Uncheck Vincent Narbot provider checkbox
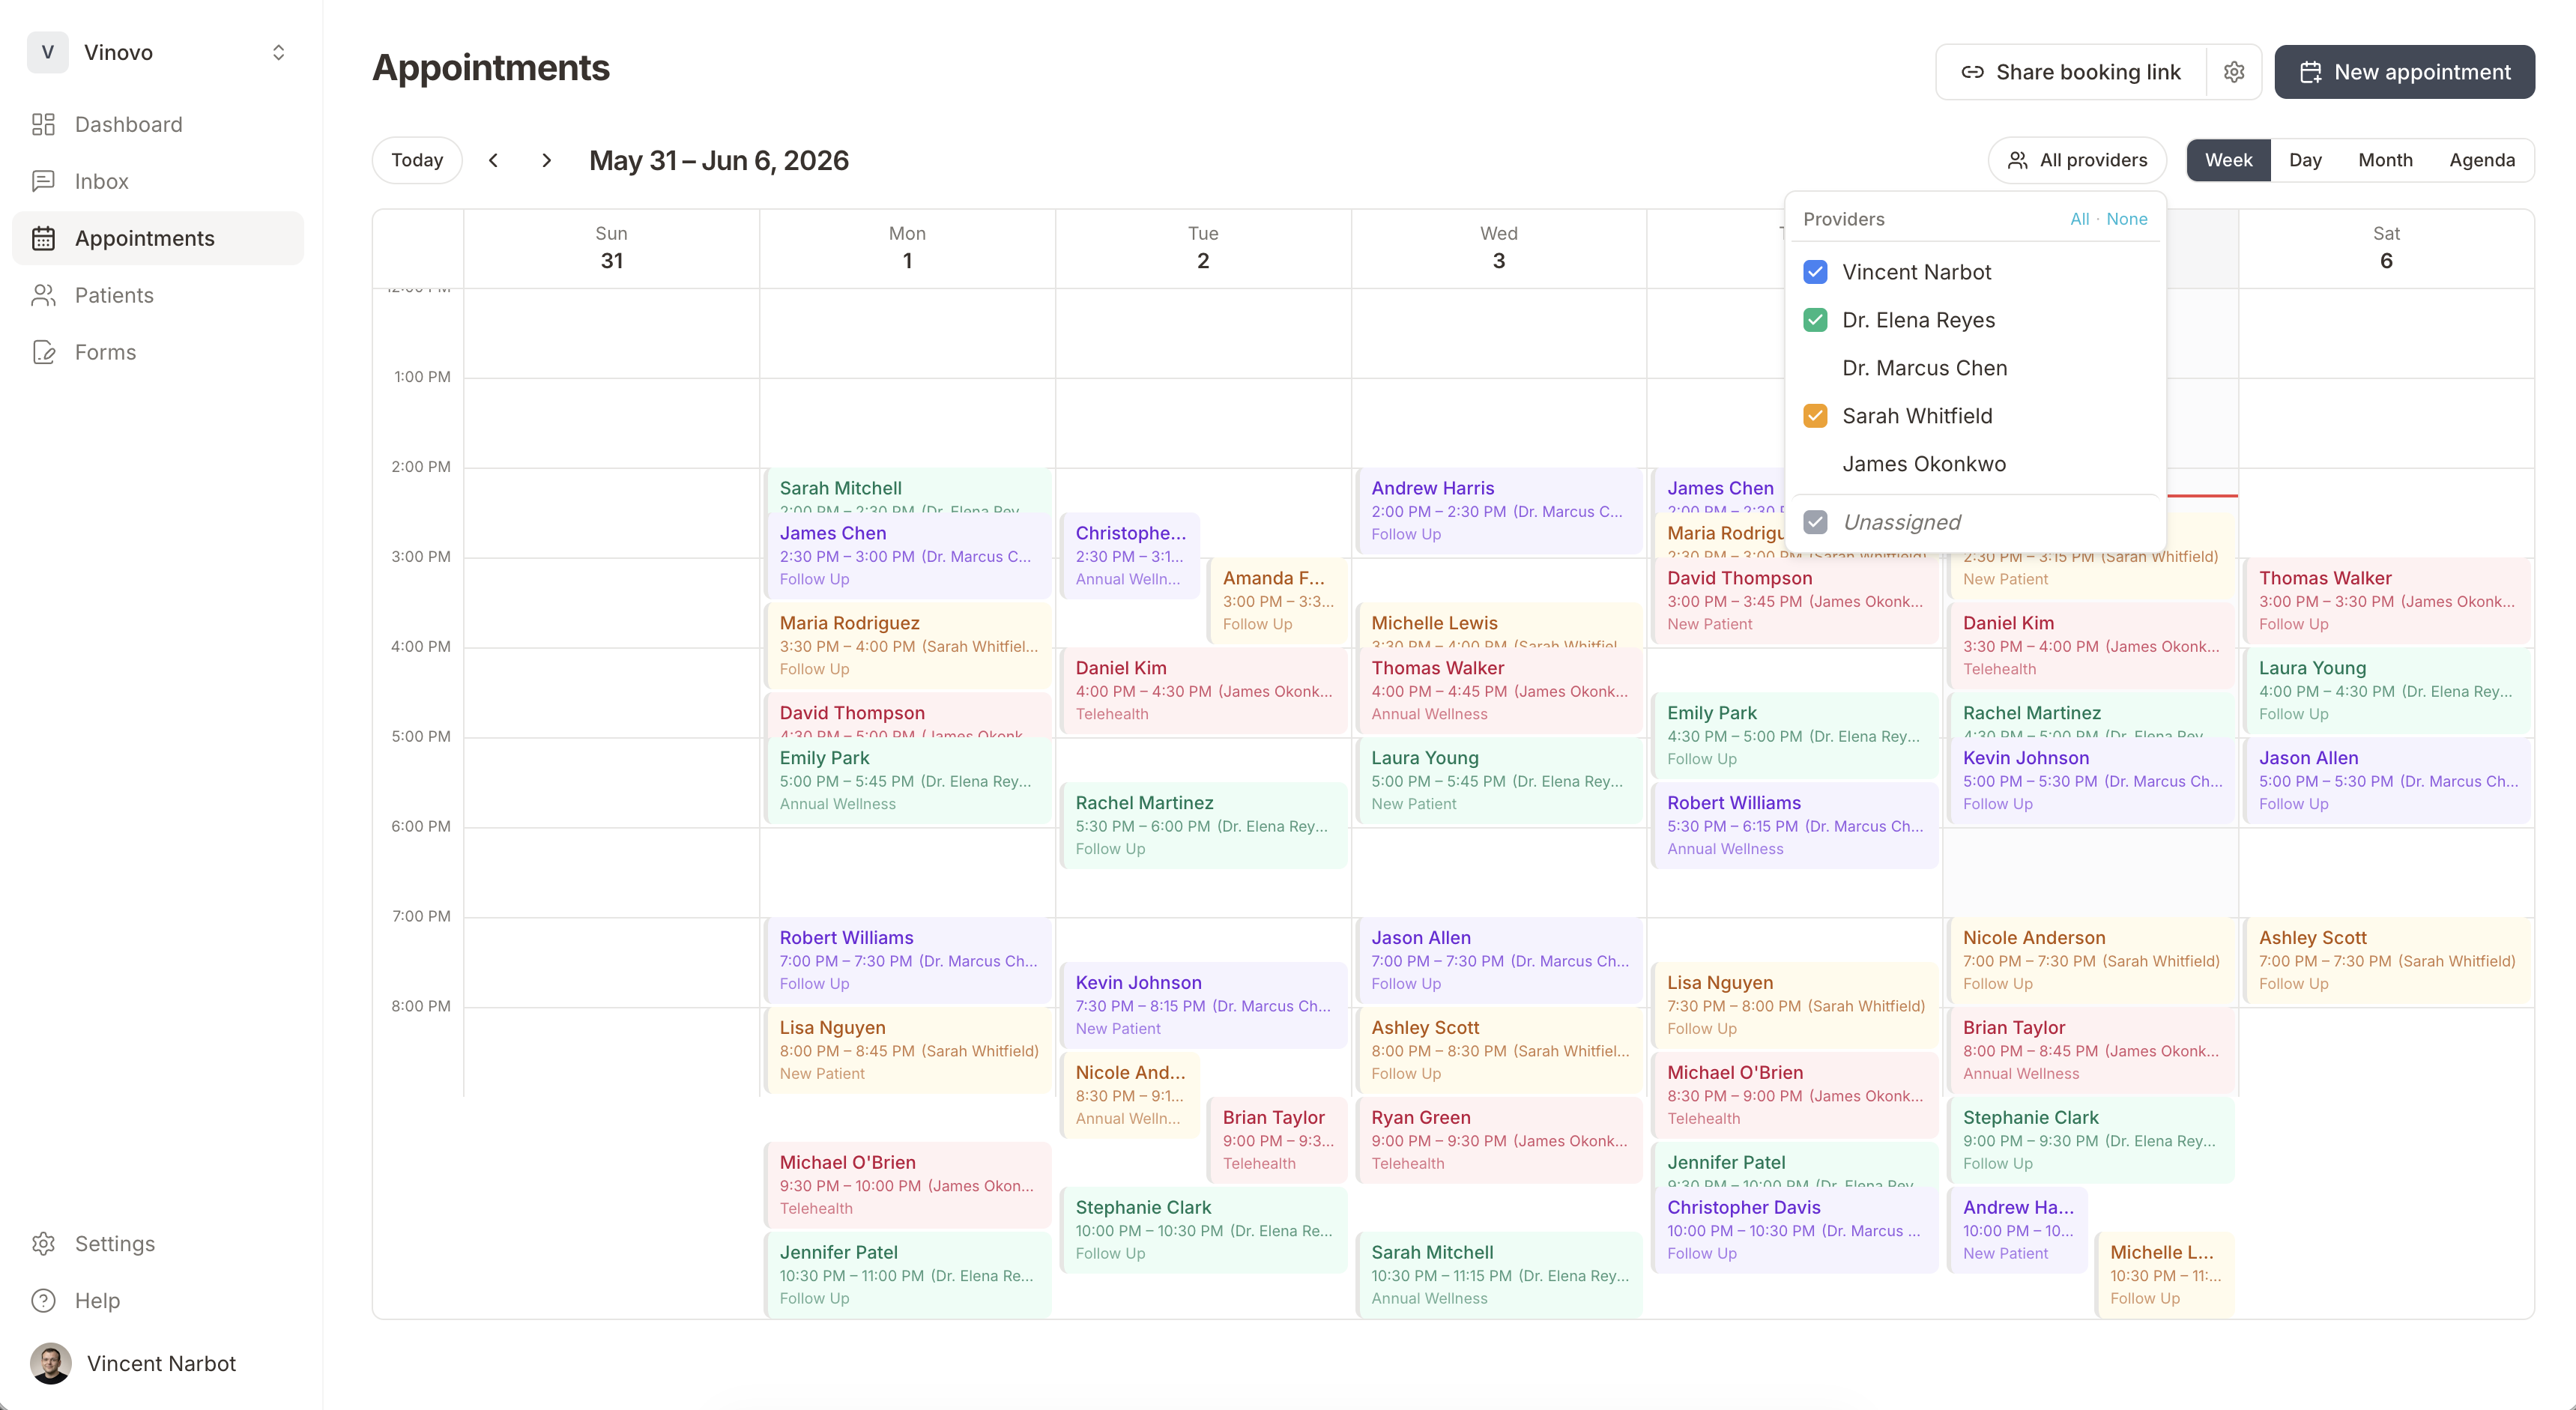2576x1410 pixels. coord(1815,272)
